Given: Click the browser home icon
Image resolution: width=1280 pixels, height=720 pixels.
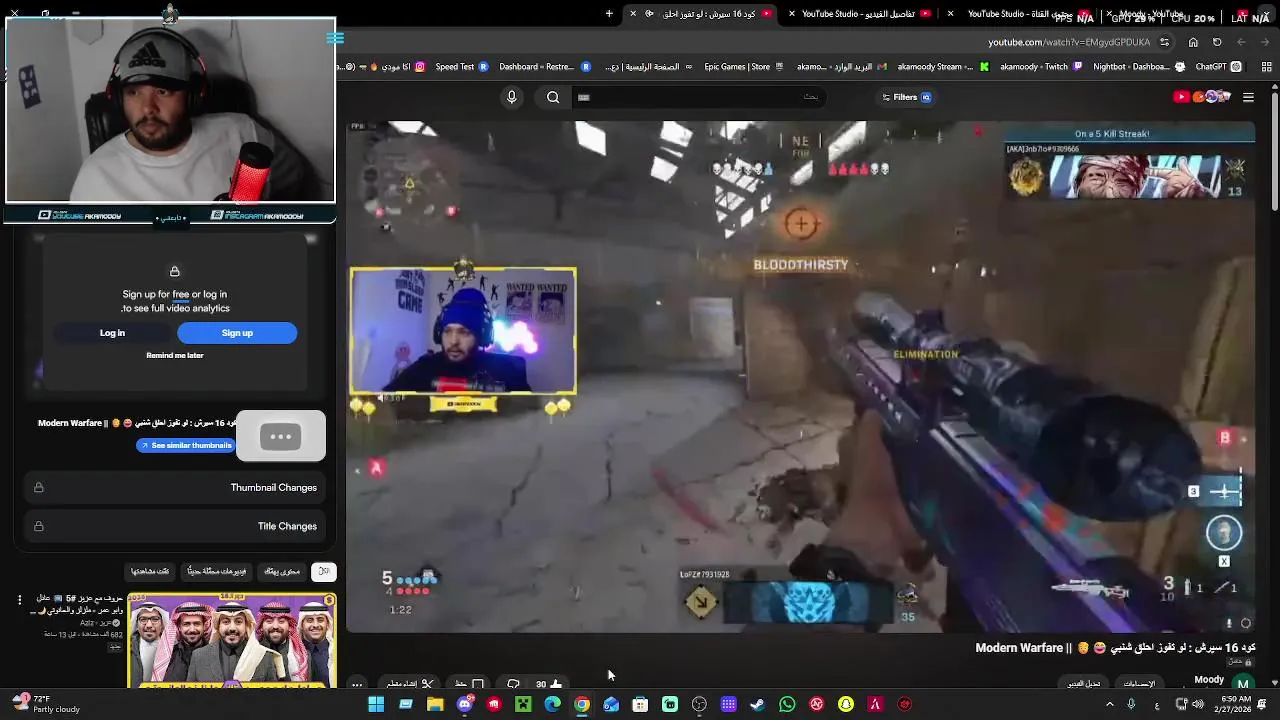Looking at the screenshot, I should click(x=1193, y=42).
